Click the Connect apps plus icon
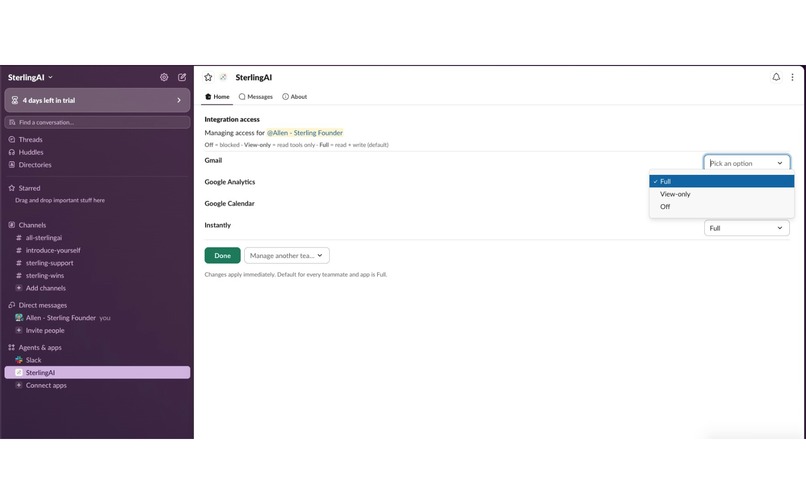 pyautogui.click(x=19, y=385)
